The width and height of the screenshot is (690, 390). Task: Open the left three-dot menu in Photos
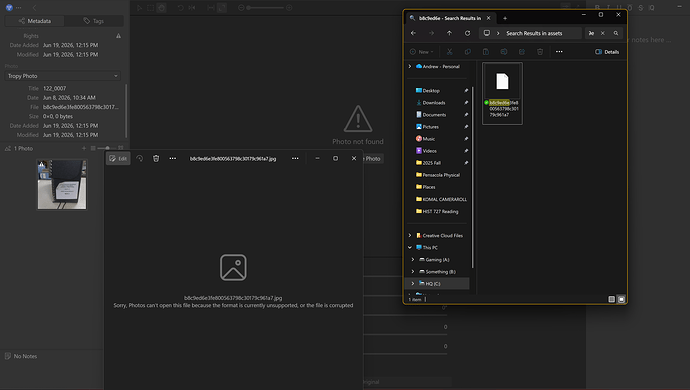pos(172,158)
